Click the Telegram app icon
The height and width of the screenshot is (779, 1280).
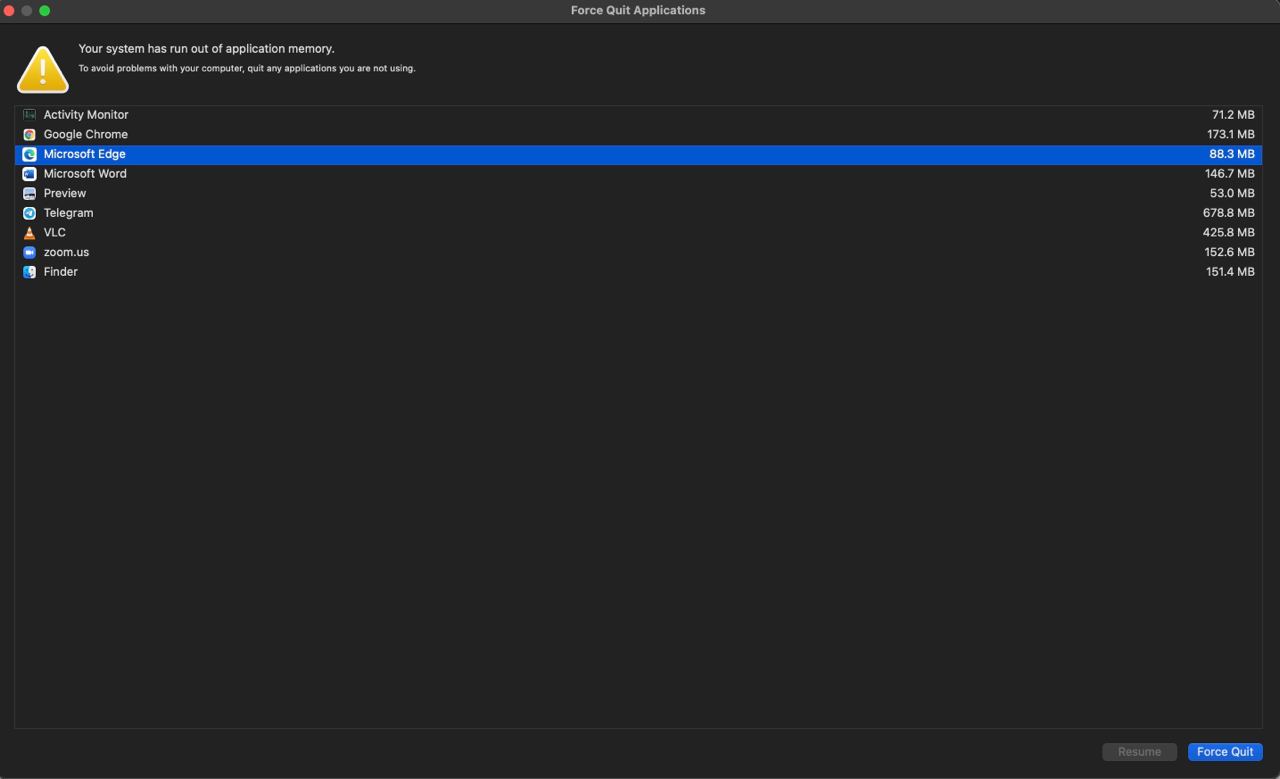29,213
